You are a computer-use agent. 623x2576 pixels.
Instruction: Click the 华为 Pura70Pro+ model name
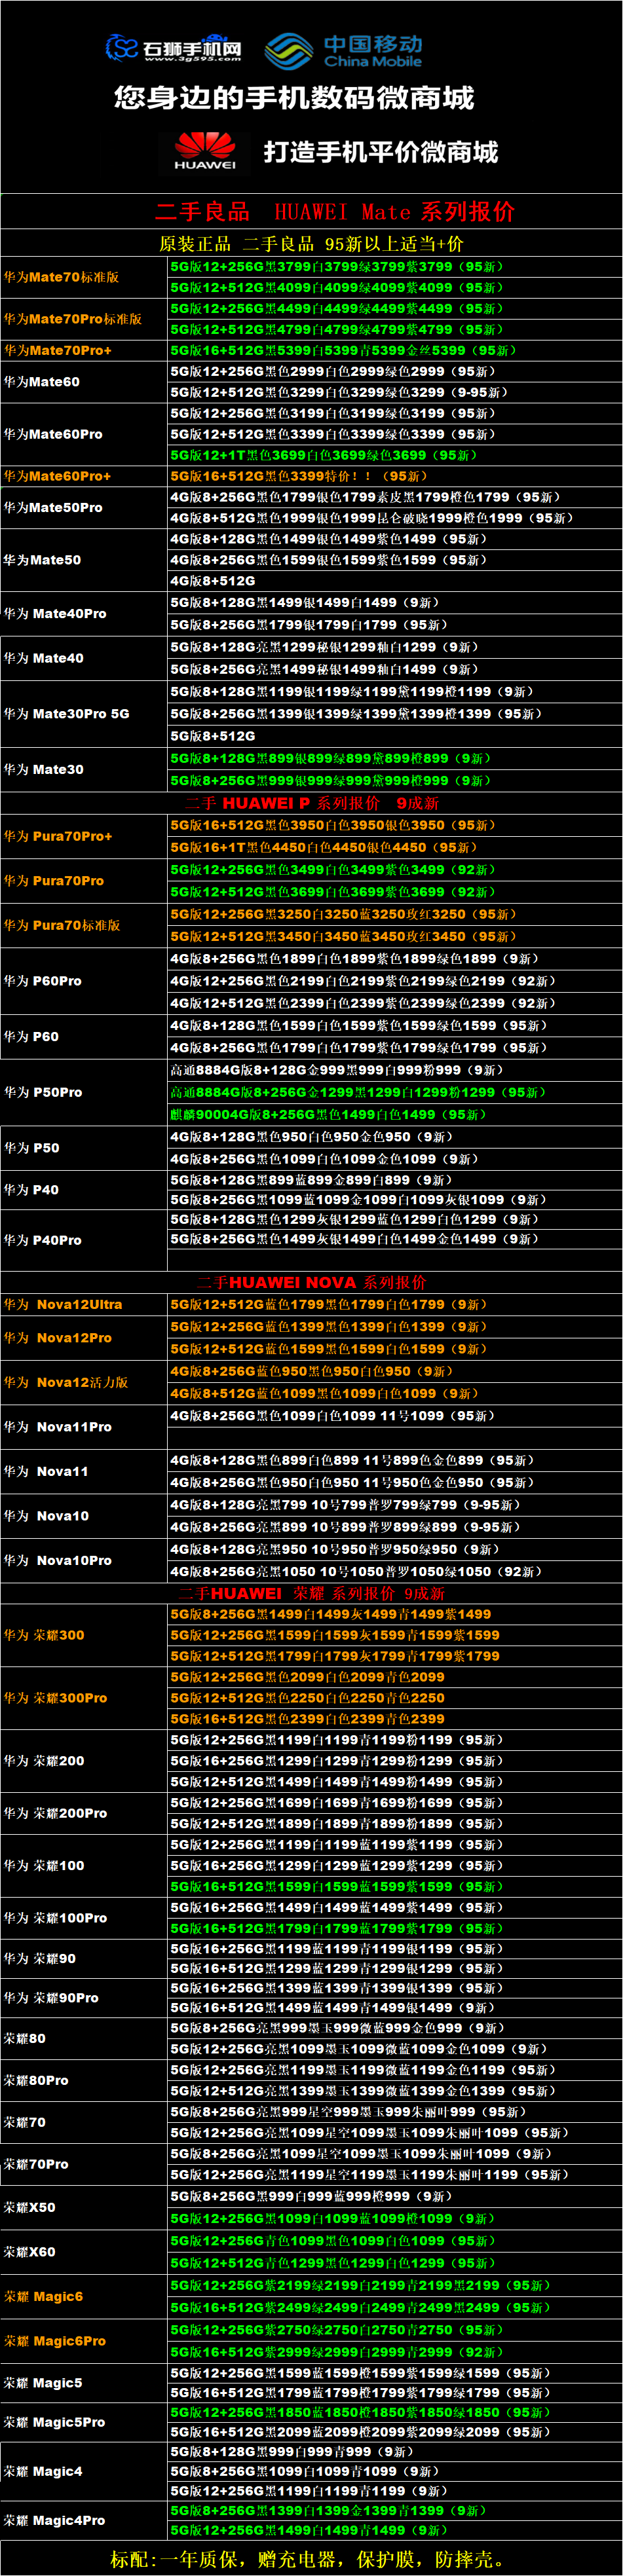(x=58, y=836)
